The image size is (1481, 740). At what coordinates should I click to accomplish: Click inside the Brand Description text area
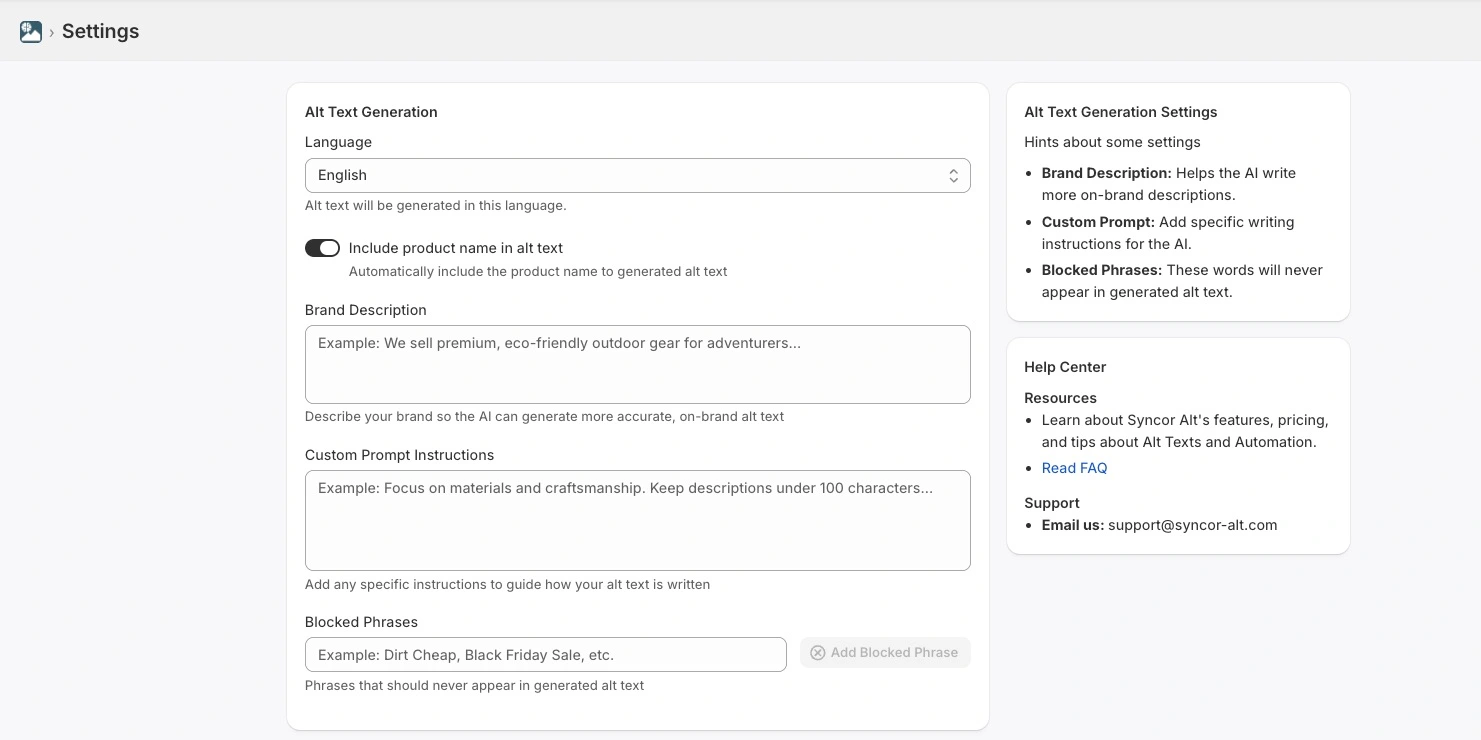[x=637, y=364]
